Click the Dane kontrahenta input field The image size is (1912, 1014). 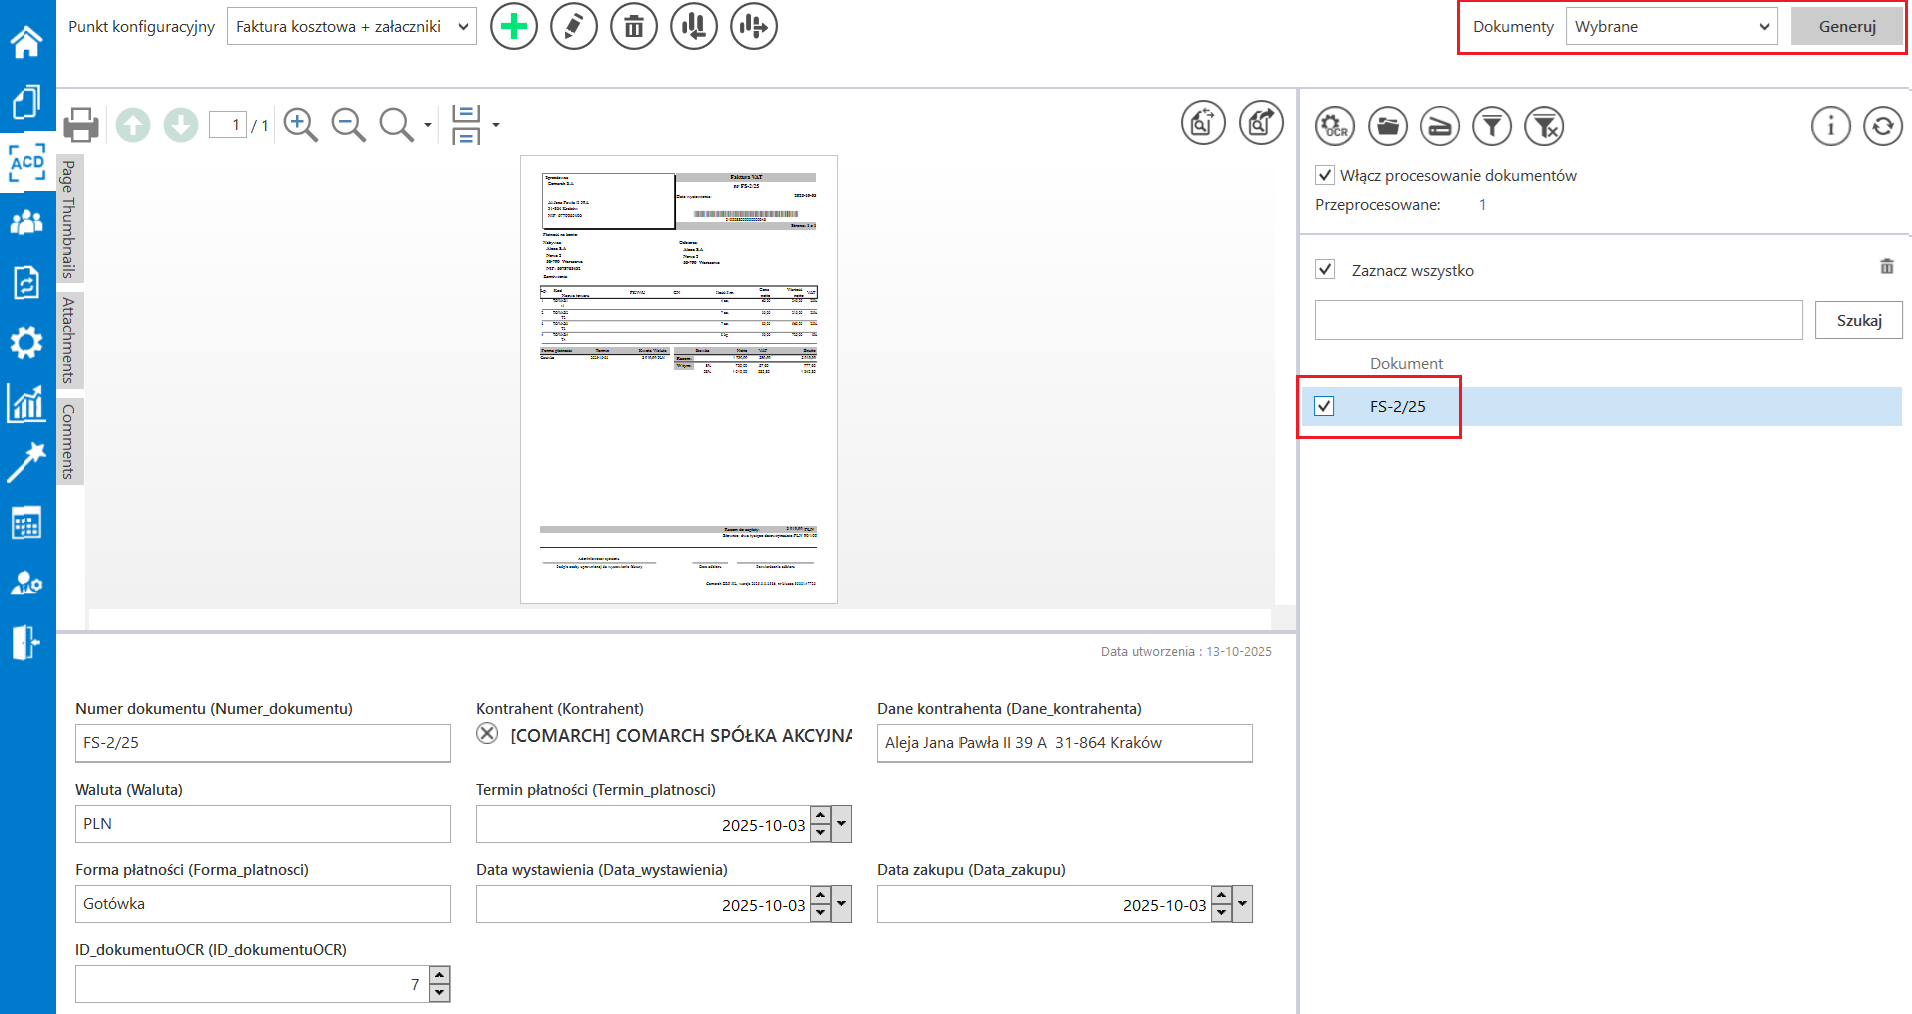pos(1065,743)
